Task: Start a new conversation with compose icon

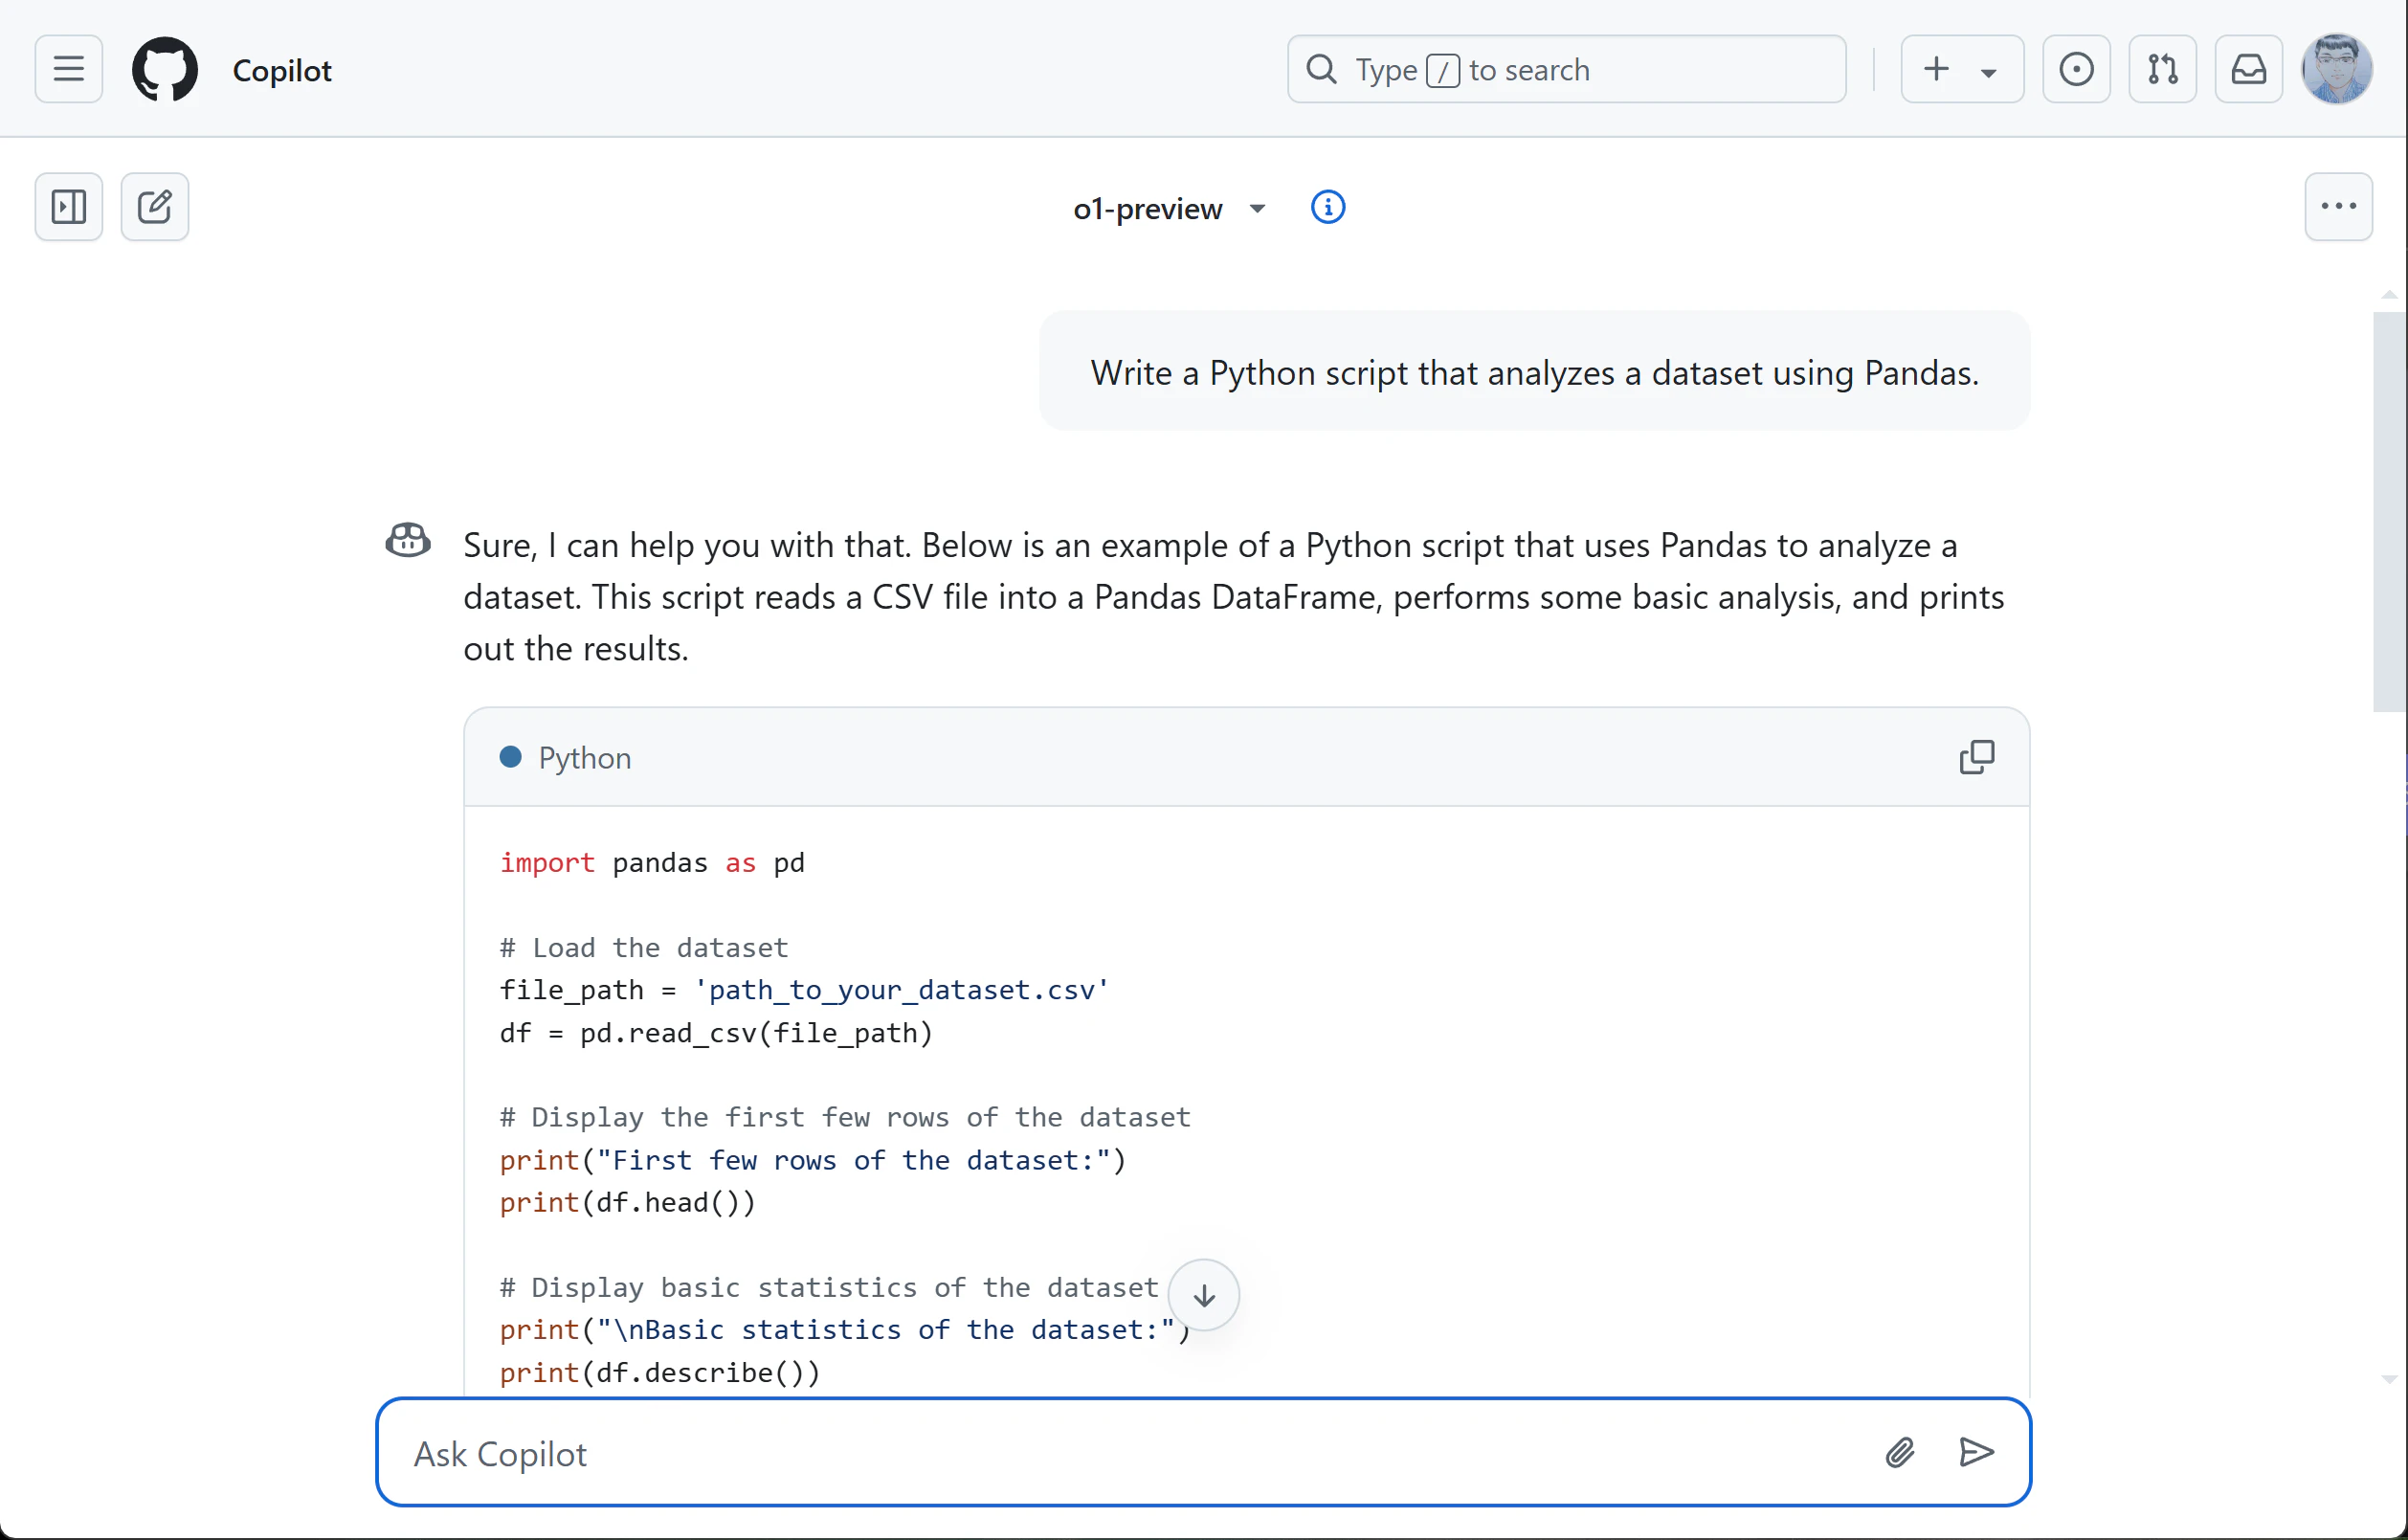Action: [x=154, y=207]
